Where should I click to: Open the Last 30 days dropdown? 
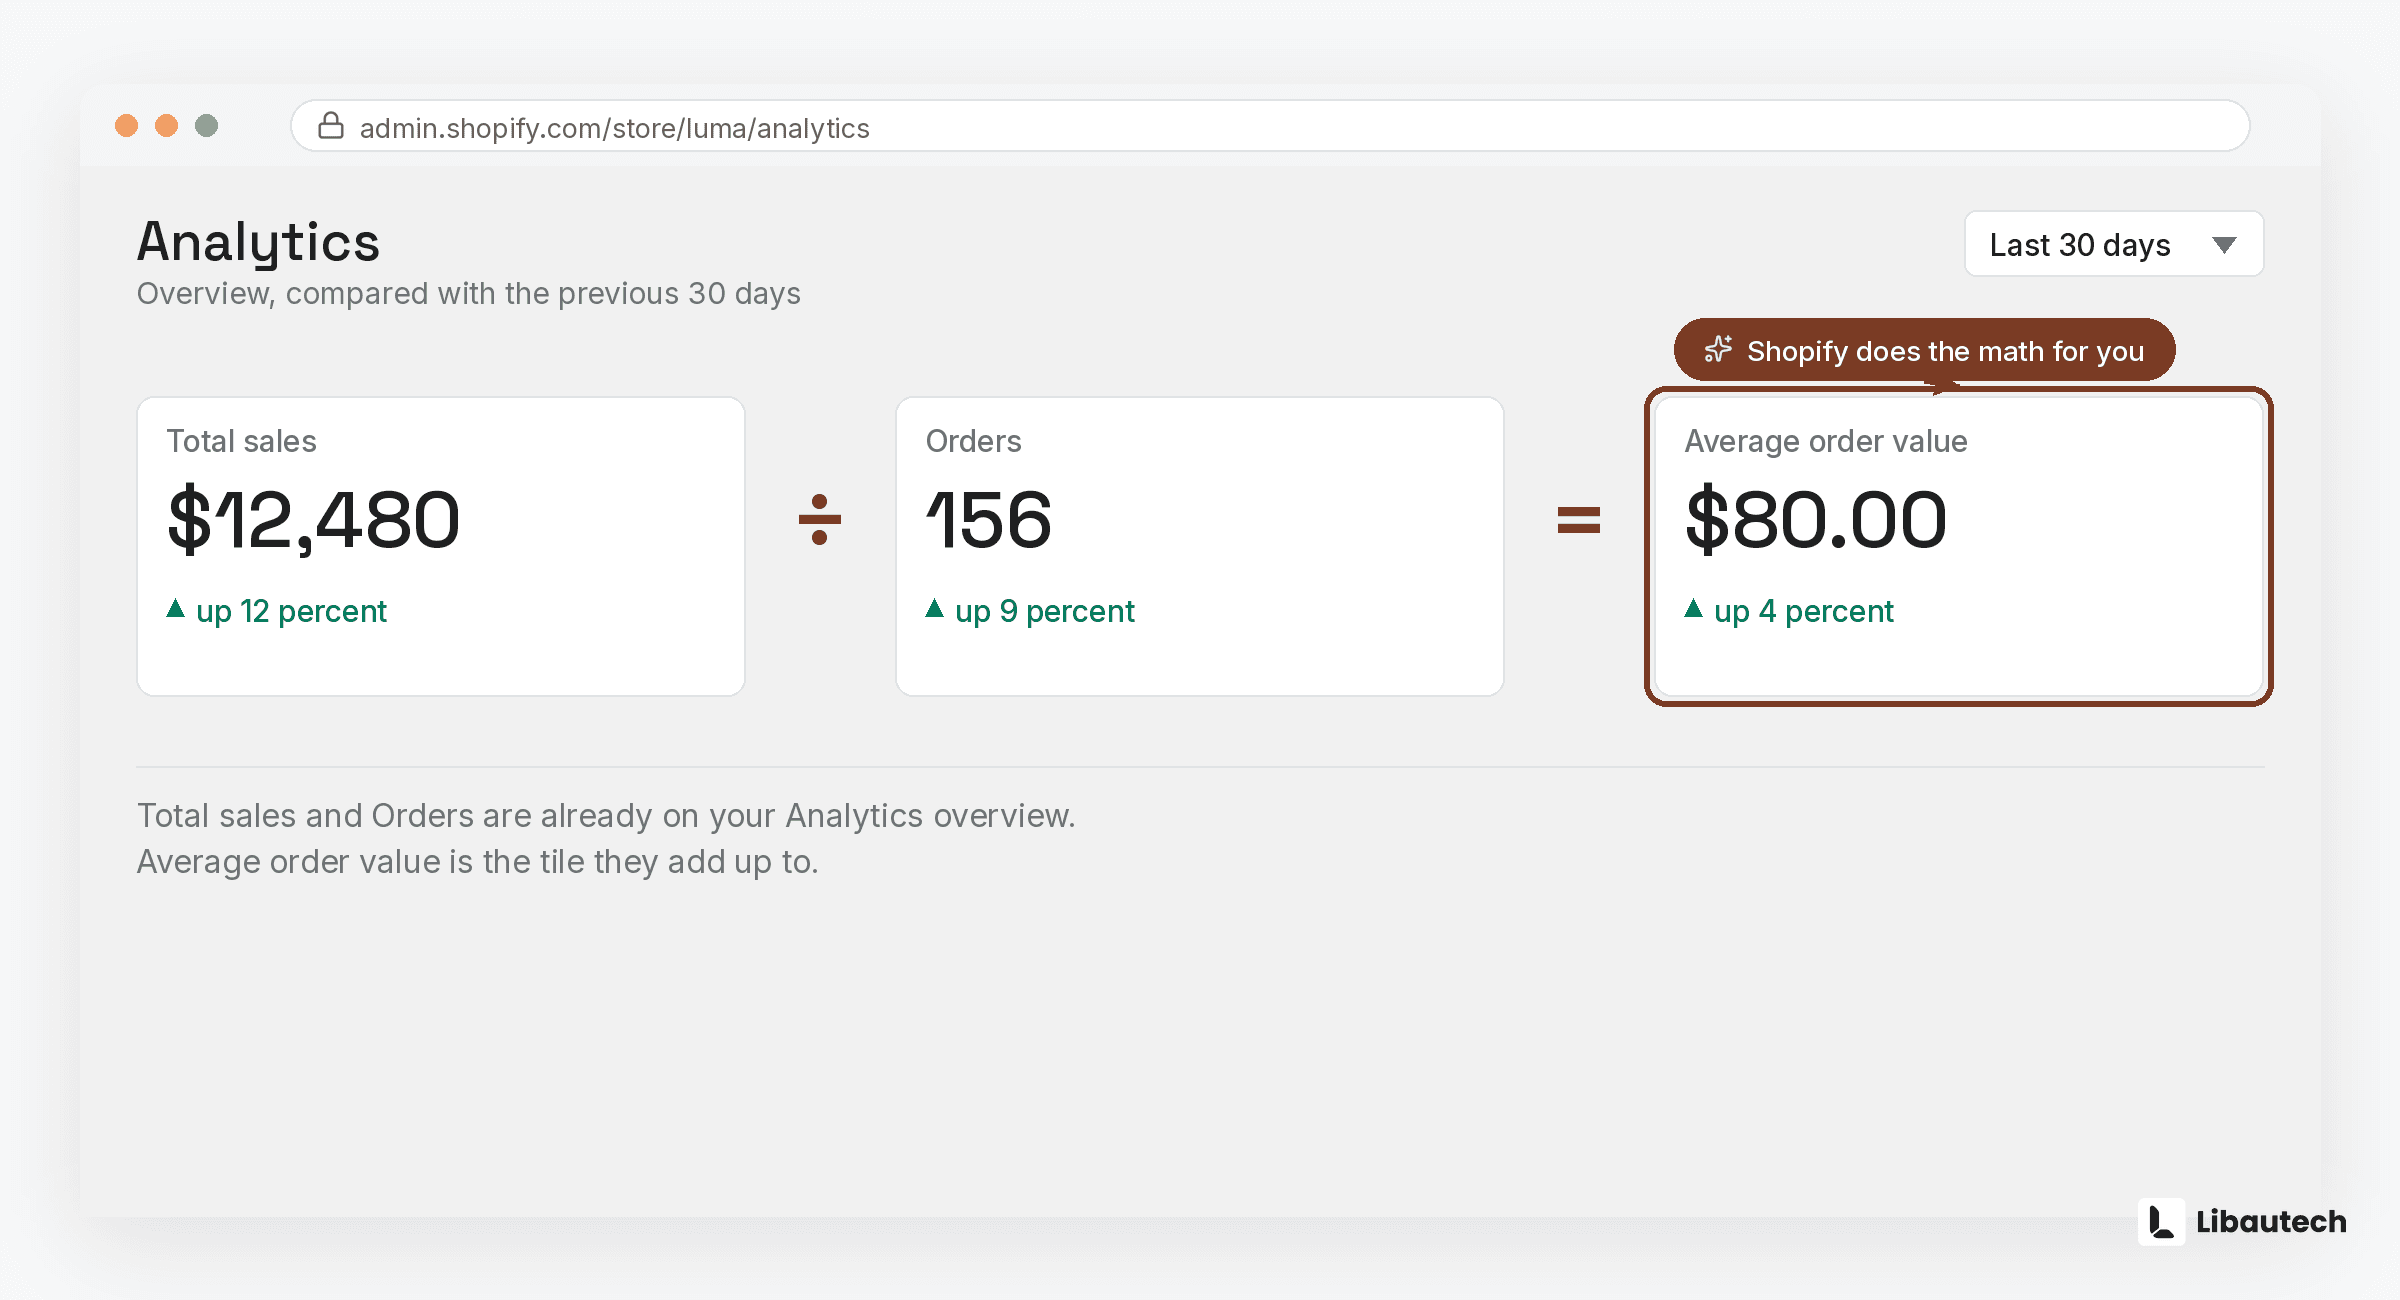pos(2114,244)
